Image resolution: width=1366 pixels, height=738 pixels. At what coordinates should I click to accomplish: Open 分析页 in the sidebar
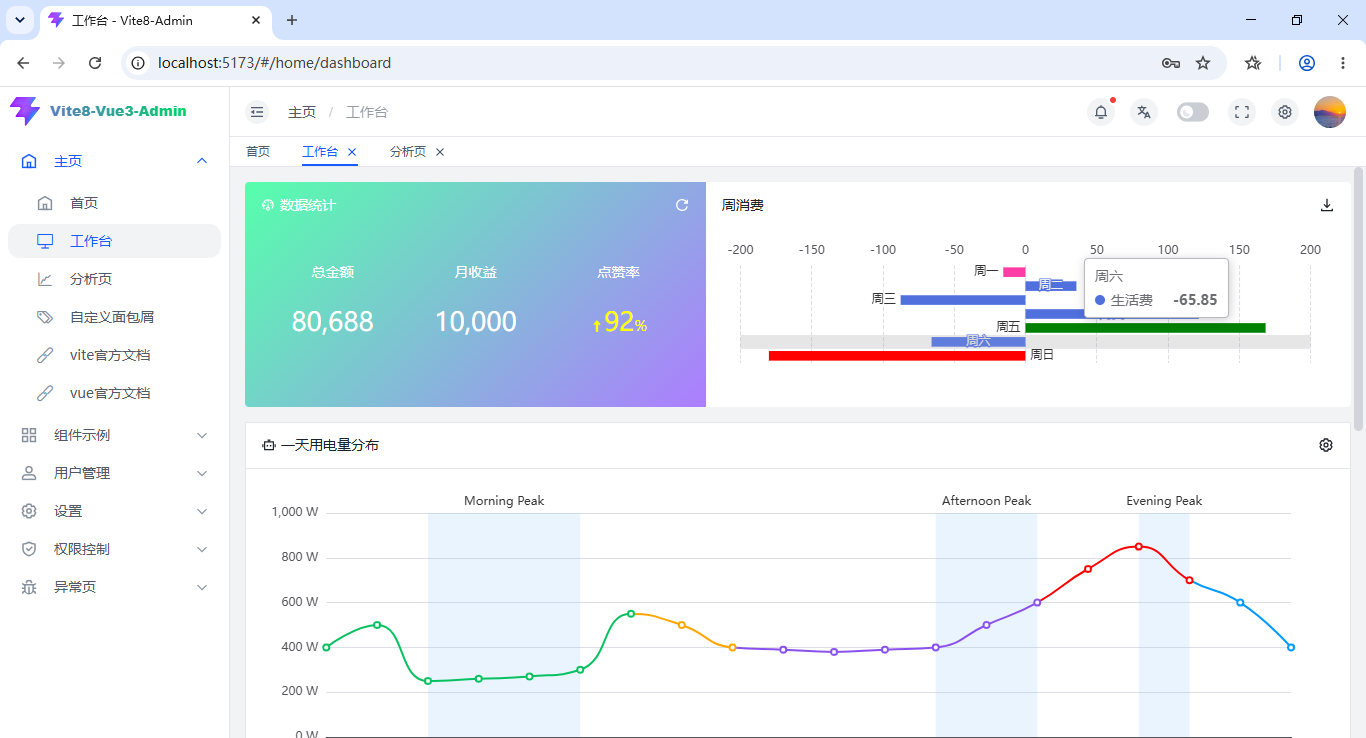point(114,279)
